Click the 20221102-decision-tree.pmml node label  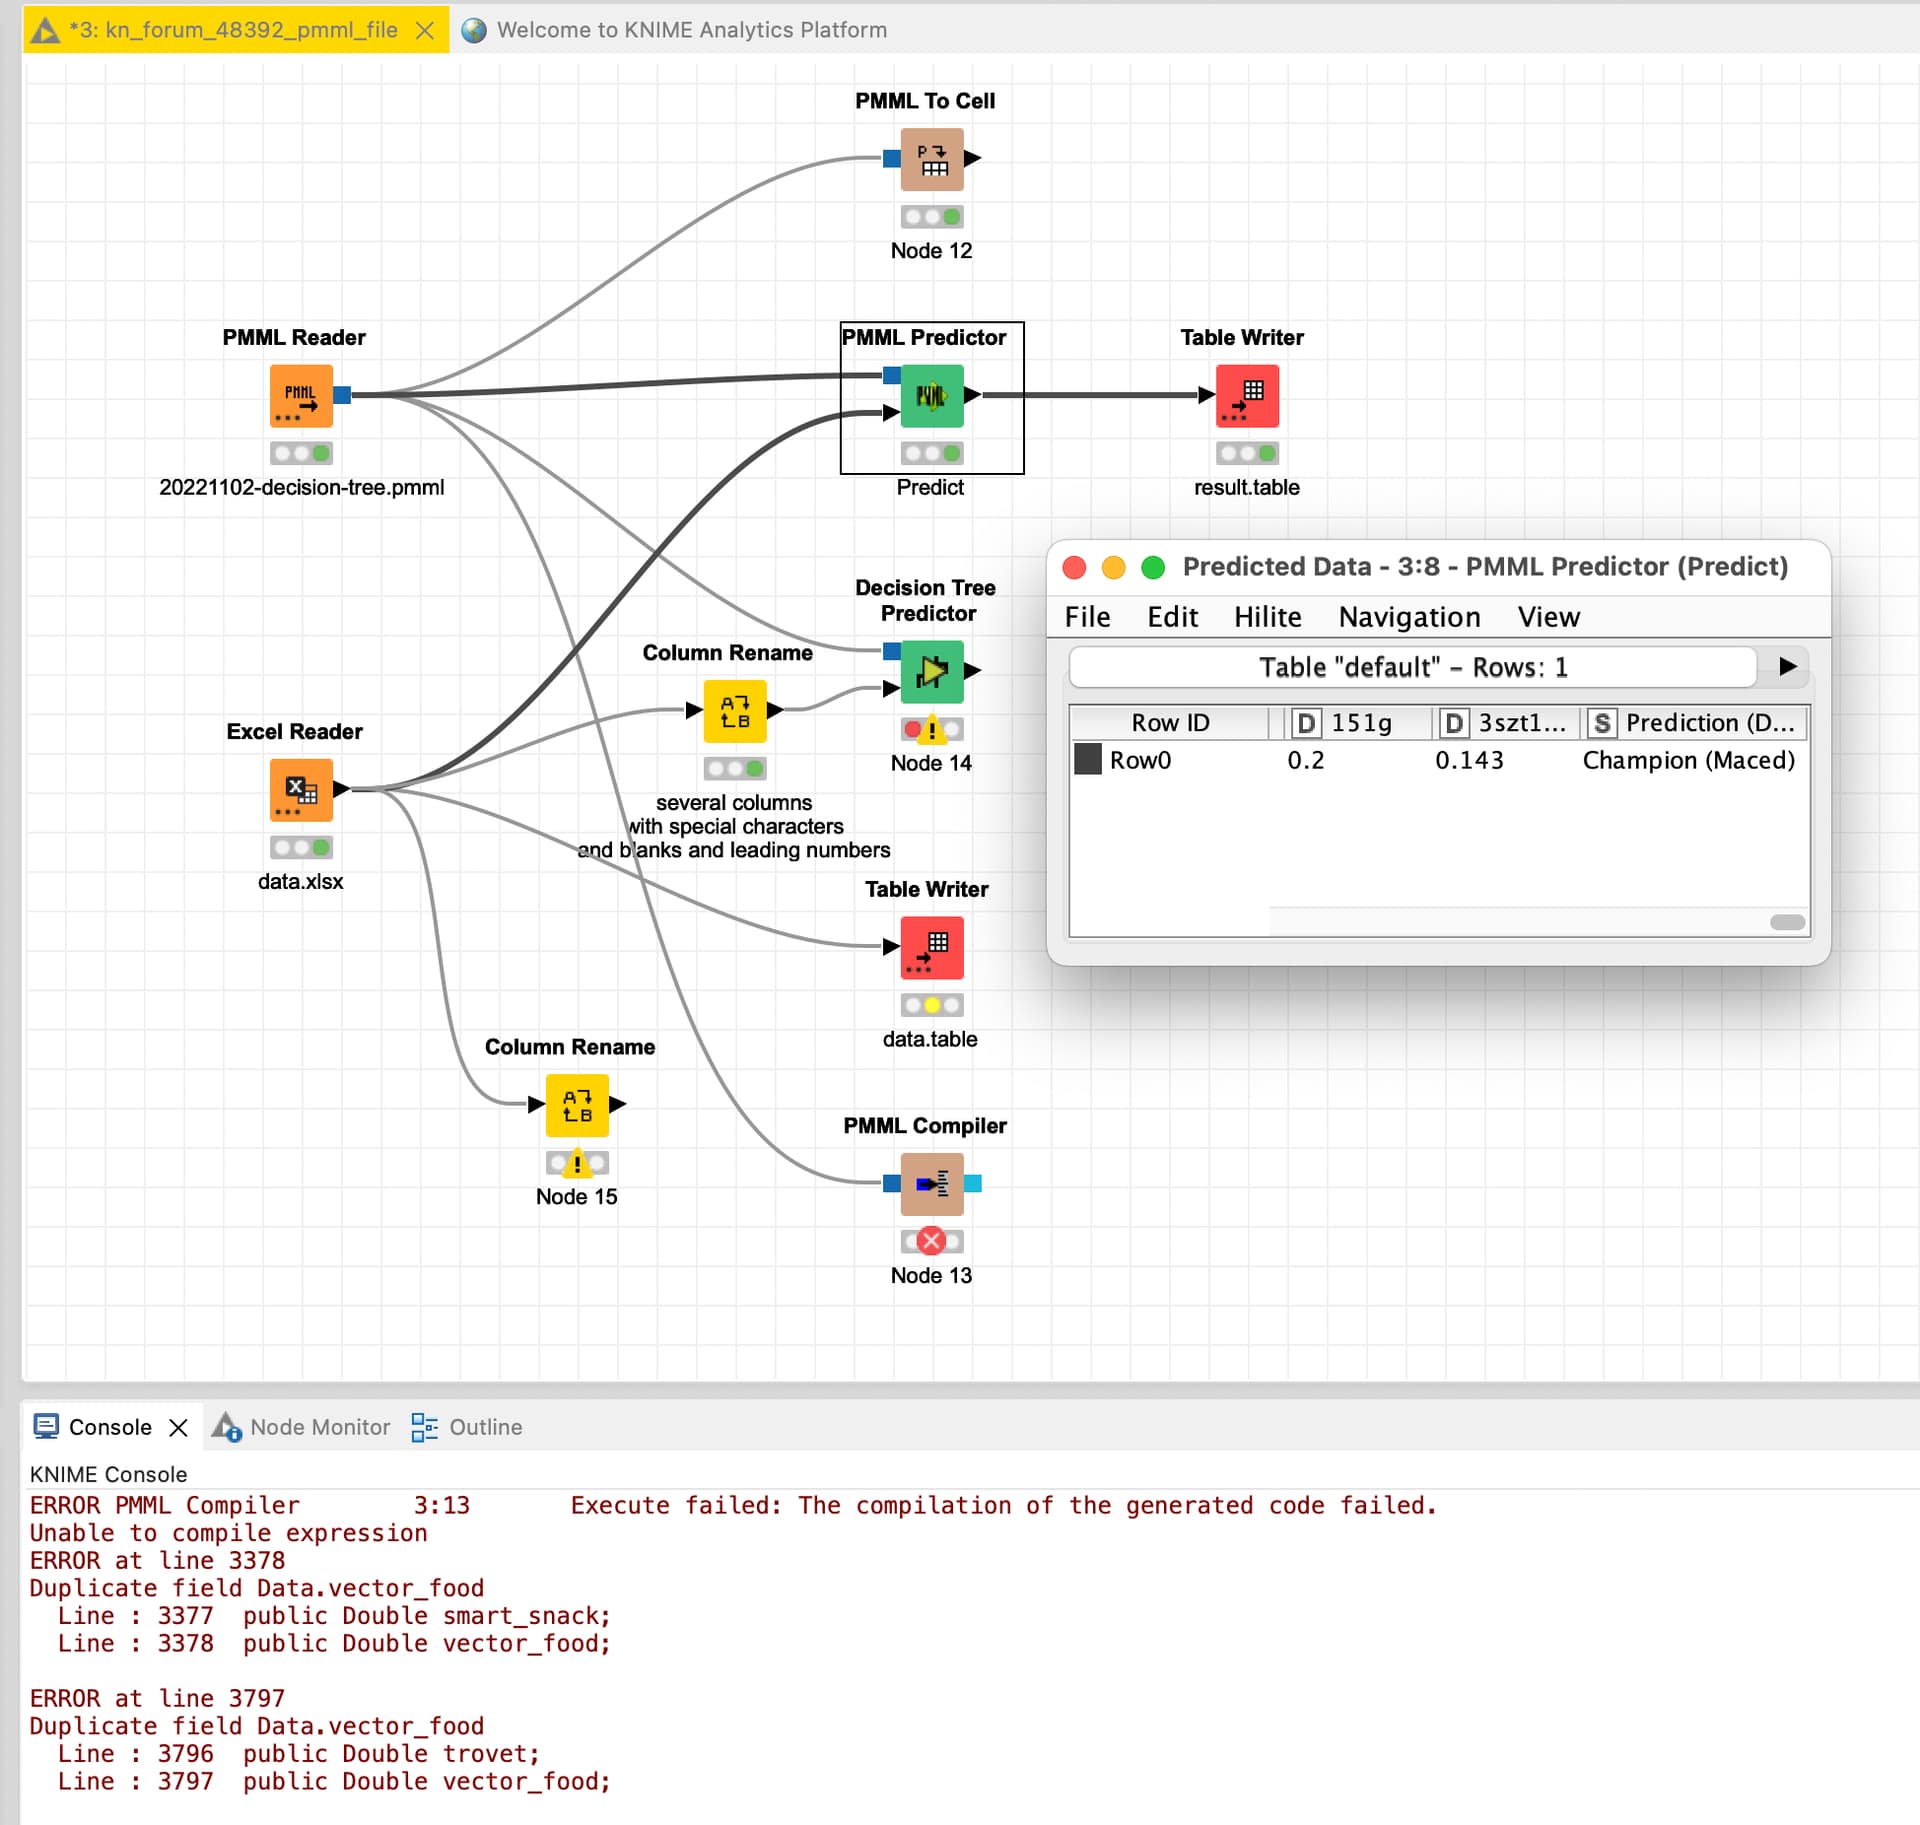pyautogui.click(x=301, y=487)
